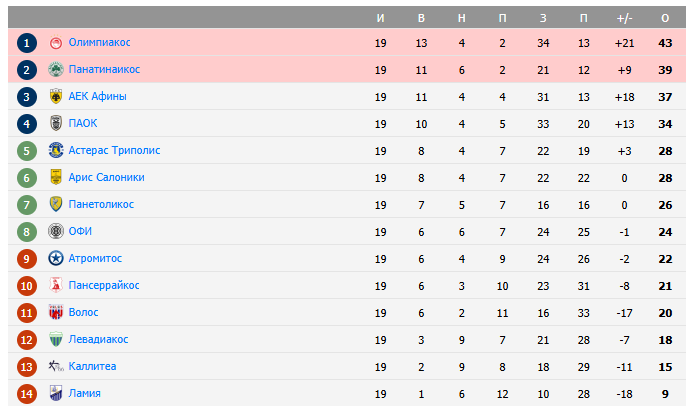Click the Aris Thessaloniki club crest
Screen dimensions: 691x413
point(56,177)
